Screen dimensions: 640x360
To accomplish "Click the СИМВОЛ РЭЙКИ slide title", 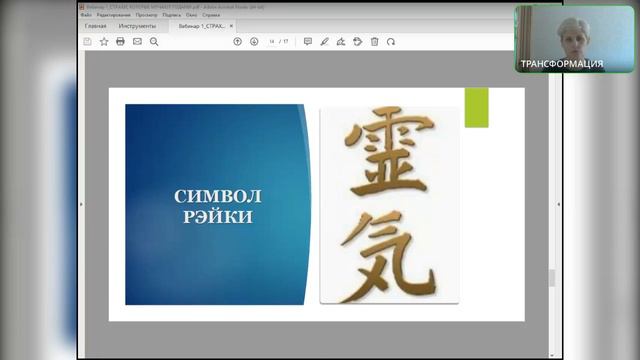I will coord(218,206).
